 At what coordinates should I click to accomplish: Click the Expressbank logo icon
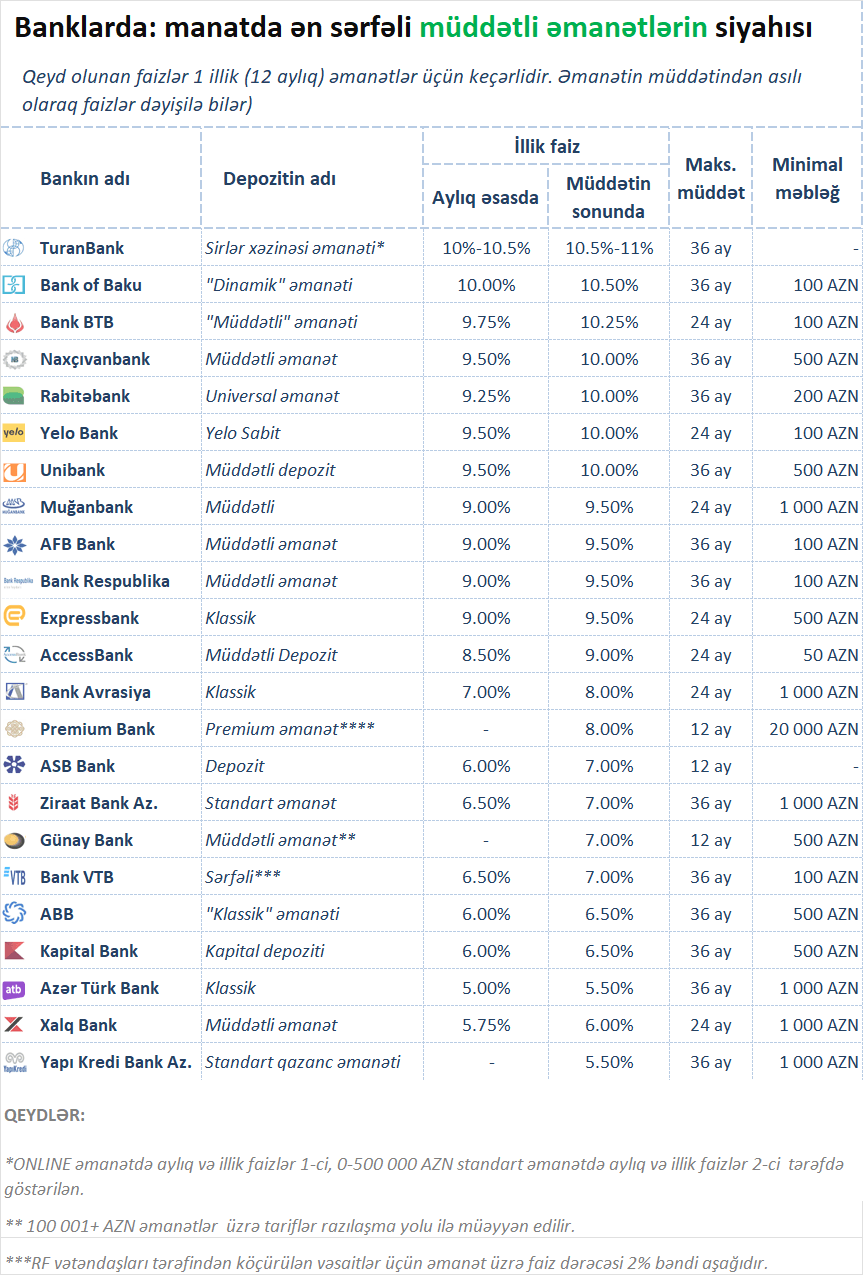(x=14, y=618)
